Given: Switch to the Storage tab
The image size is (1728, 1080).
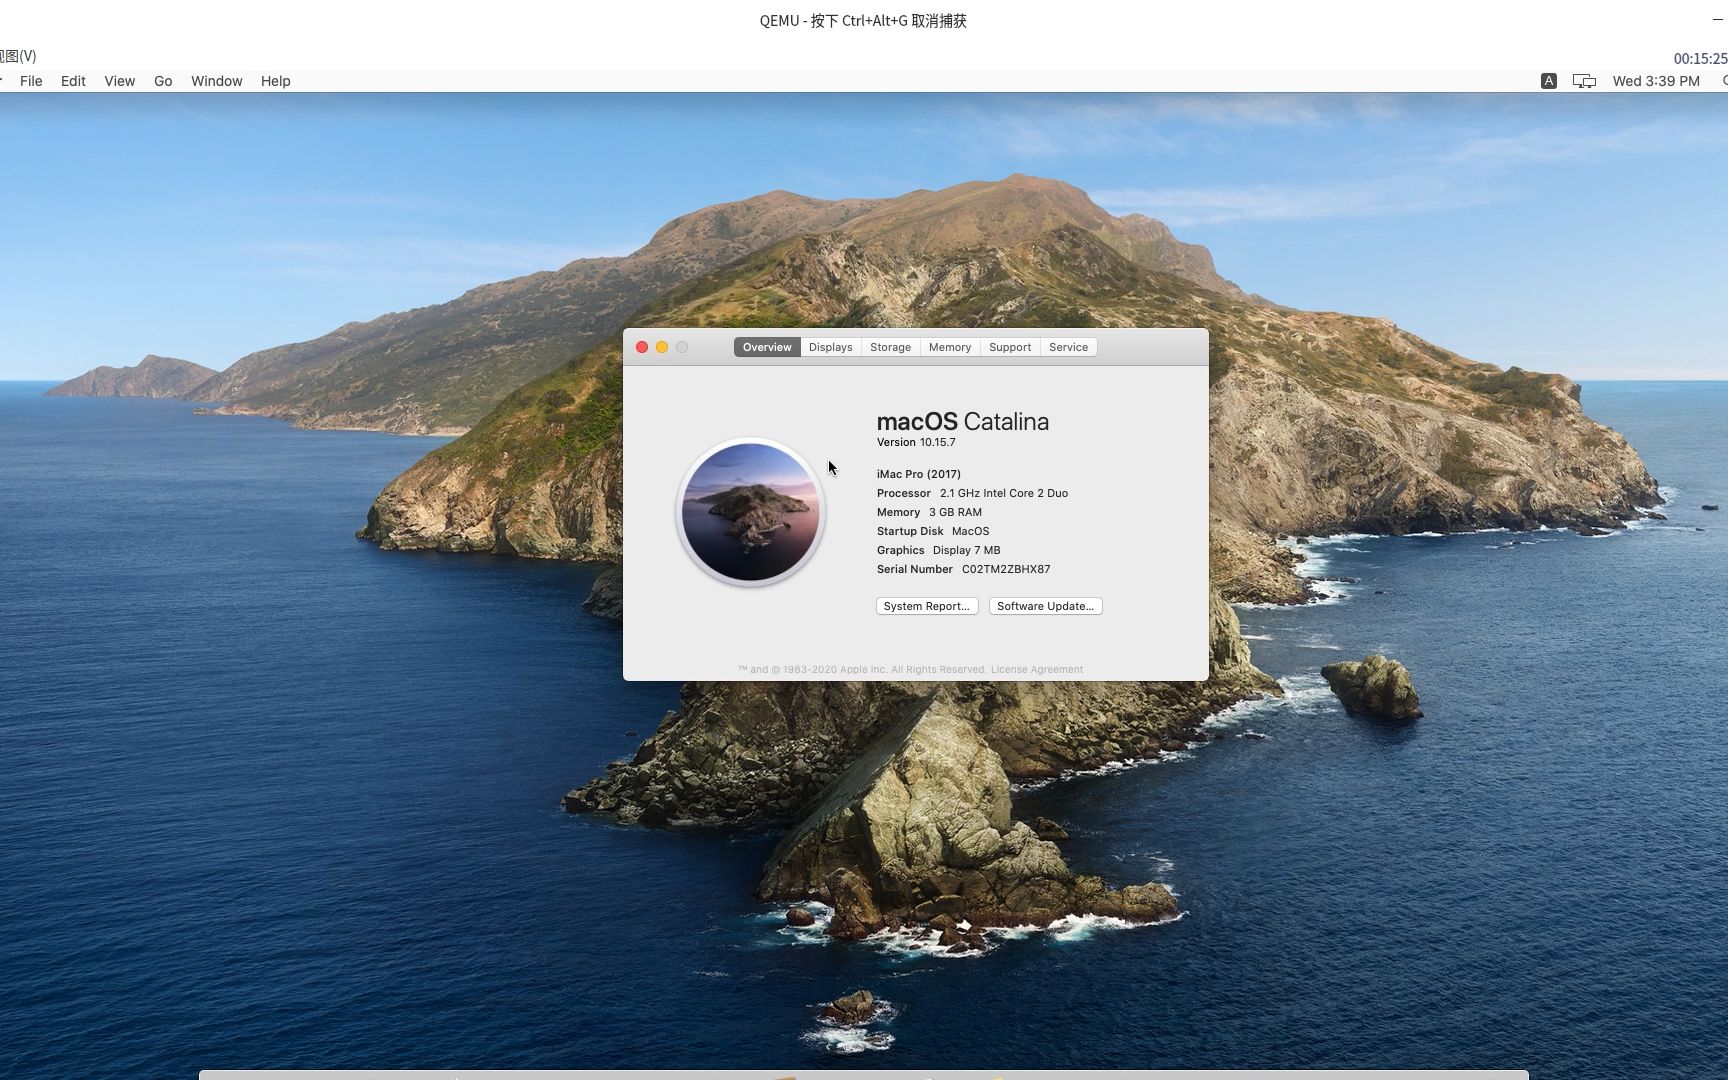Looking at the screenshot, I should click(x=890, y=347).
